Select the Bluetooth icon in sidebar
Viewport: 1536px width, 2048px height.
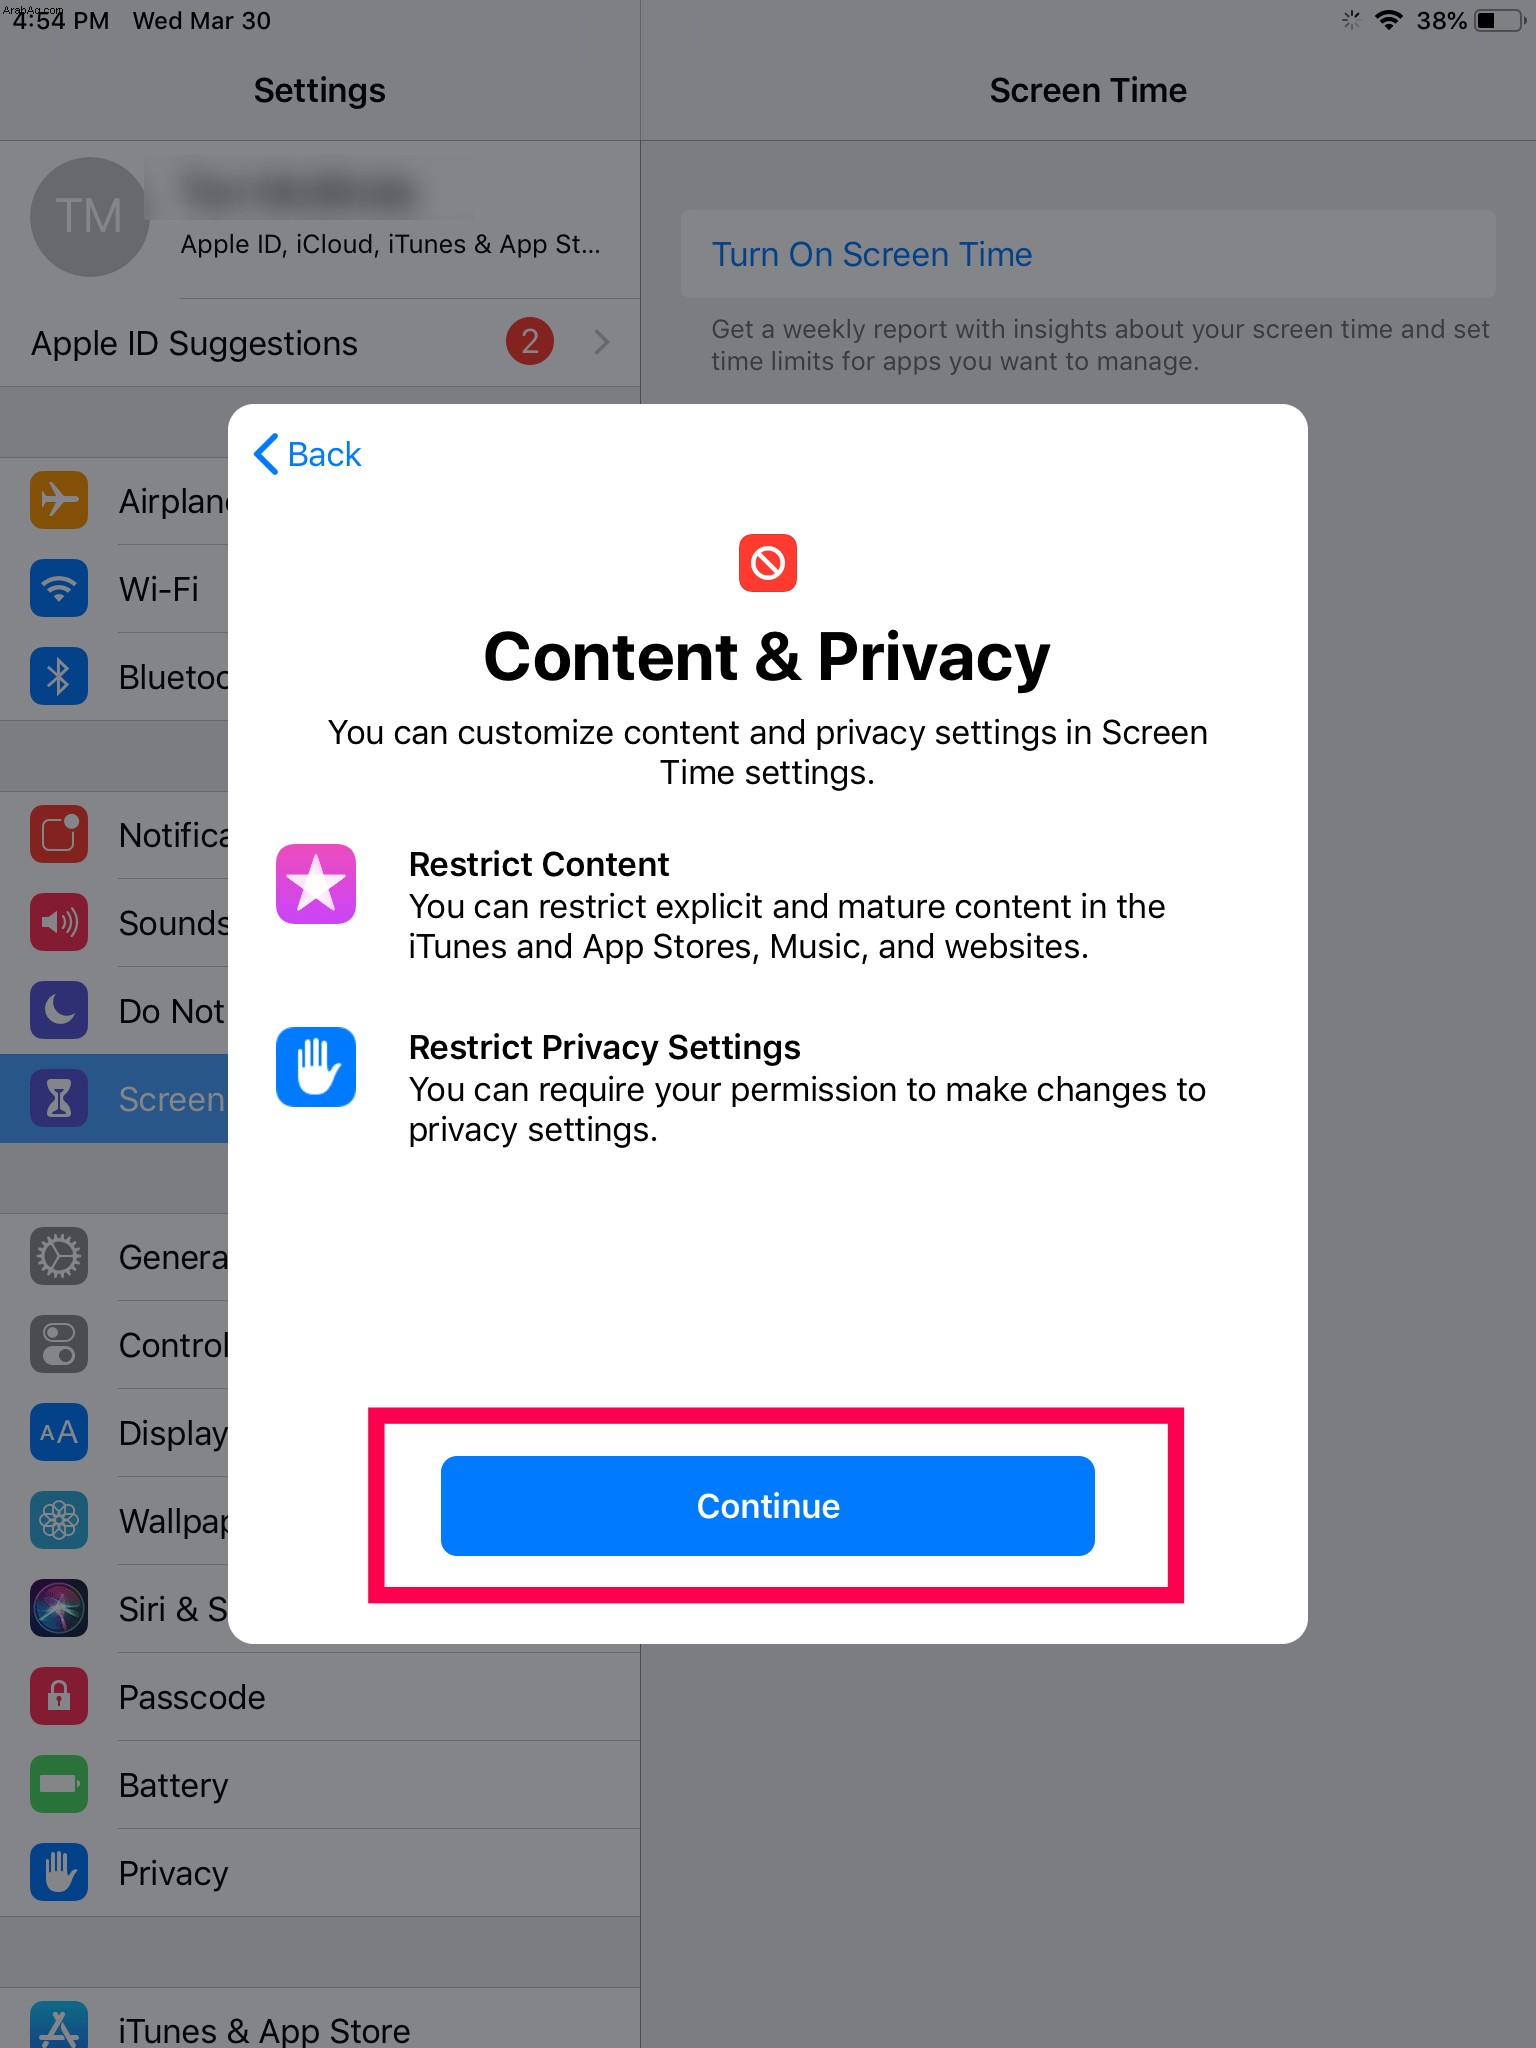click(59, 676)
